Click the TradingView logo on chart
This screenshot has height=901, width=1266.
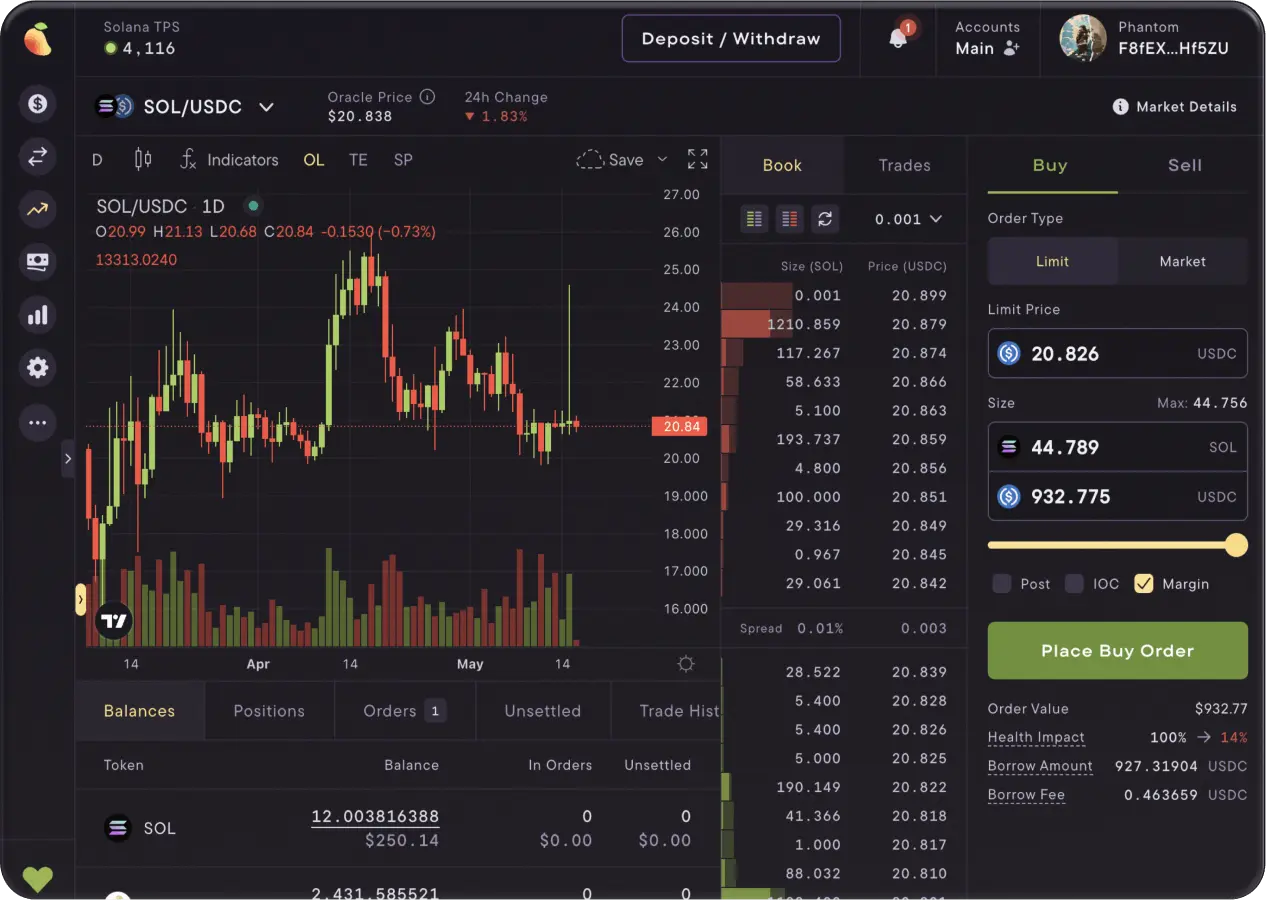click(114, 621)
